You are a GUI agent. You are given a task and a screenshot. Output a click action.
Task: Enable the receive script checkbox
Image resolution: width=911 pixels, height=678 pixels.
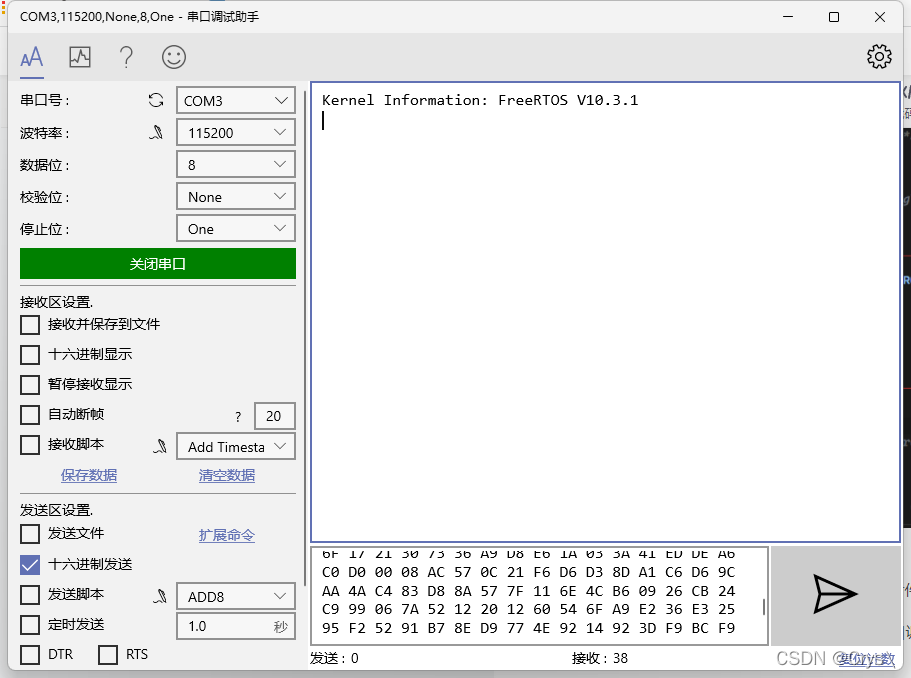[x=30, y=445]
